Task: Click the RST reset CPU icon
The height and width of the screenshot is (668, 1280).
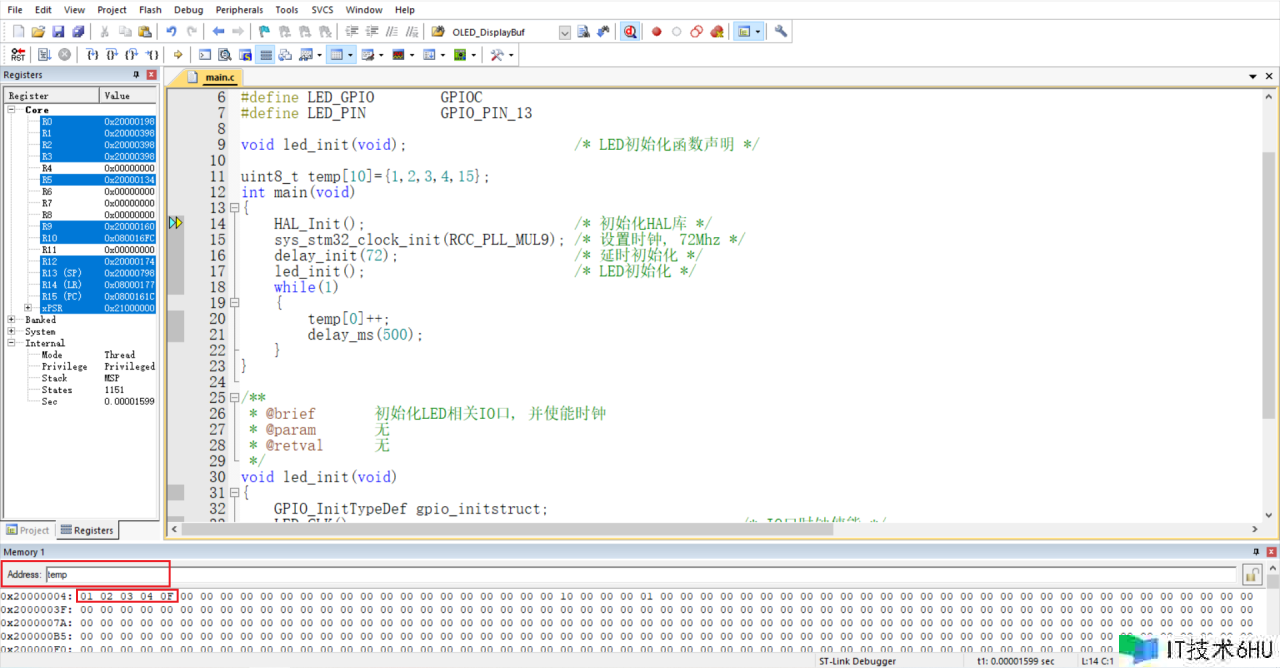Action: 18,55
